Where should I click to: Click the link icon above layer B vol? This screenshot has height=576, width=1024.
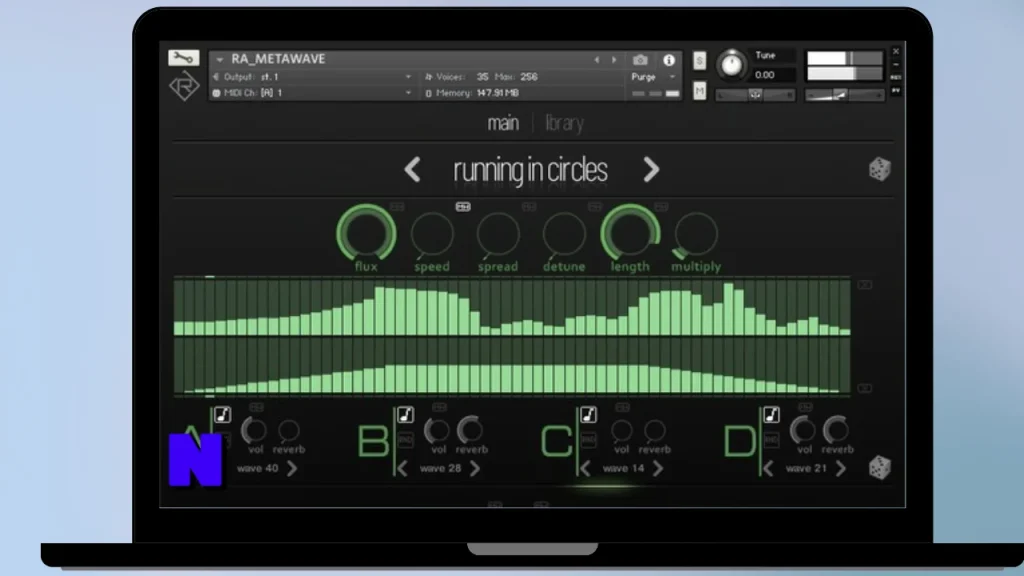coord(440,408)
